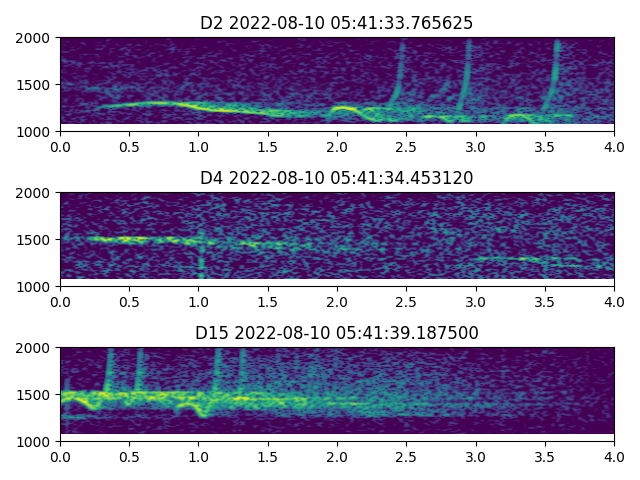Click the vertical streak at 1.0s in D4
The height and width of the screenshot is (480, 640).
pyautogui.click(x=201, y=255)
